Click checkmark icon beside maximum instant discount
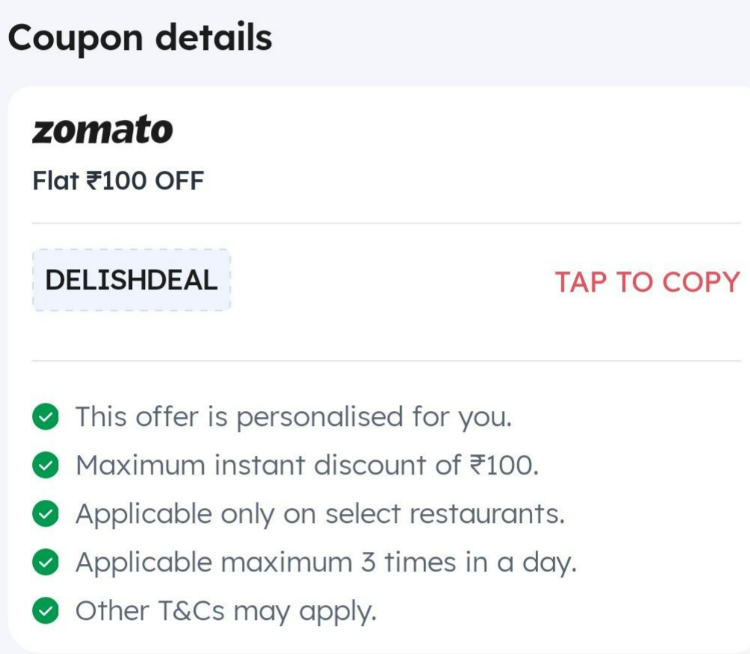 coord(45,465)
